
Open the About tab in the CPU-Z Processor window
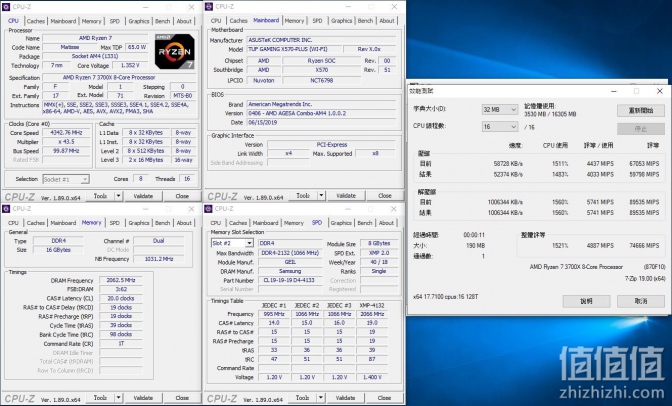click(184, 21)
